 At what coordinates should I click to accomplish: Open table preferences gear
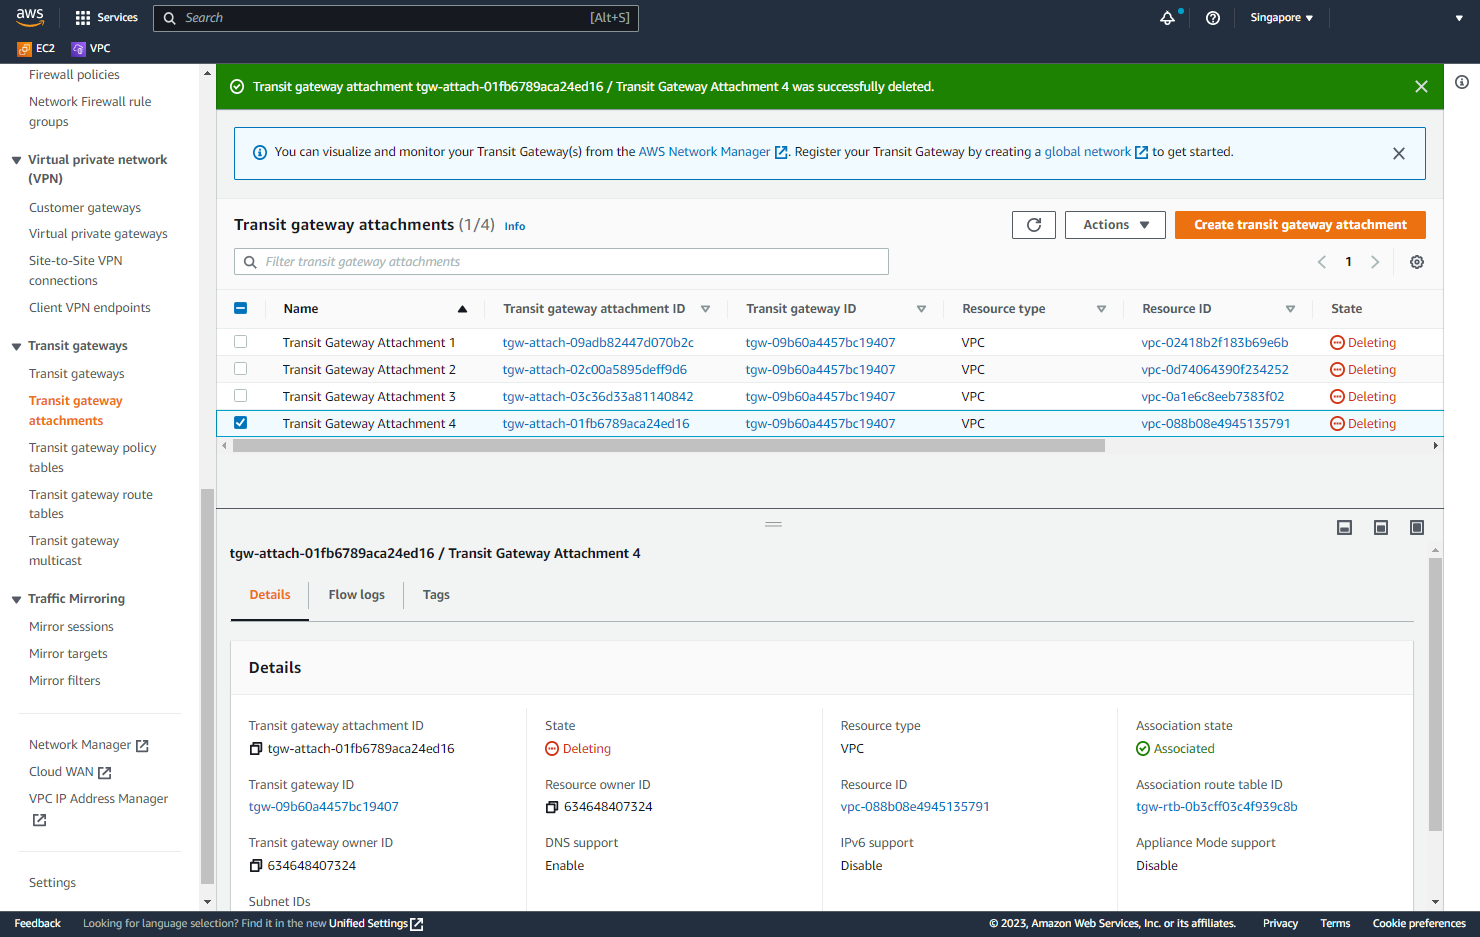point(1417,262)
